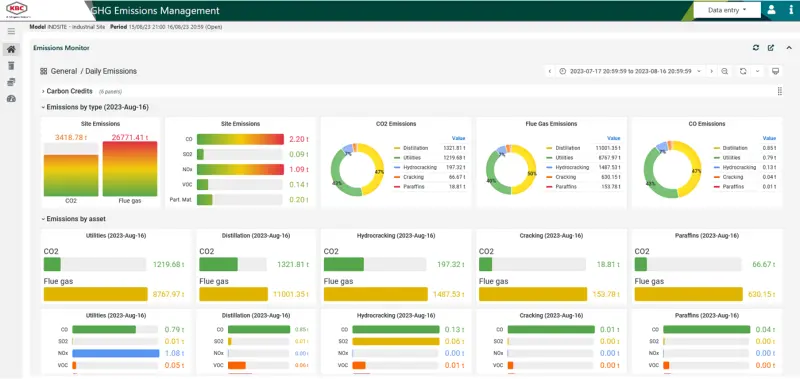Image resolution: width=800 pixels, height=379 pixels.
Task: Open the Hydrocracking (2023-Aug-16) CO2 panel title
Action: 396,236
